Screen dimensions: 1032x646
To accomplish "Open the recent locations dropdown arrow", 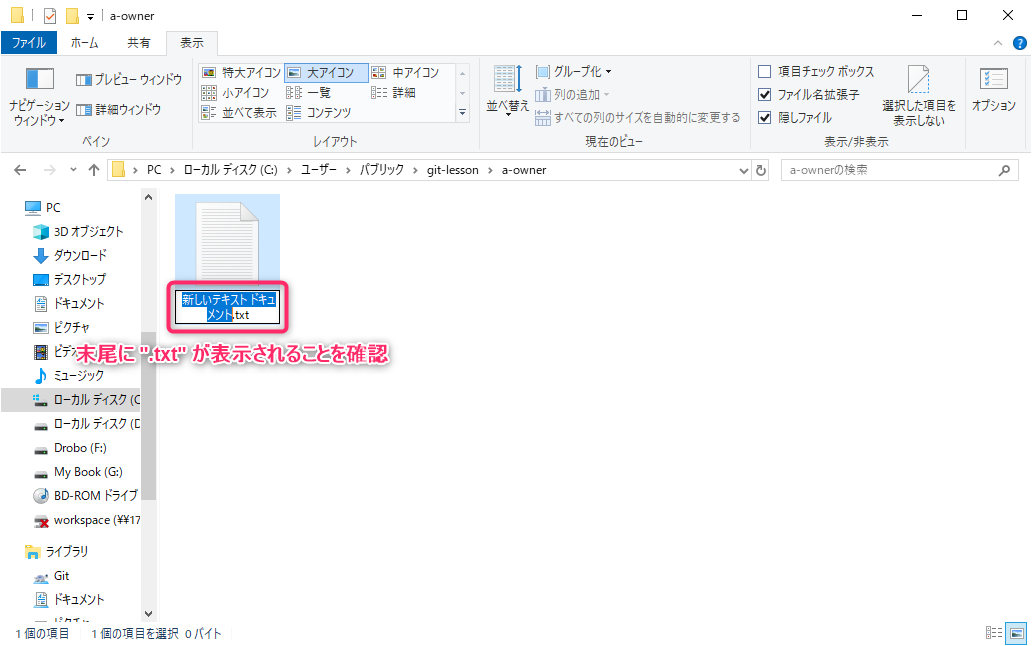I will [x=73, y=170].
